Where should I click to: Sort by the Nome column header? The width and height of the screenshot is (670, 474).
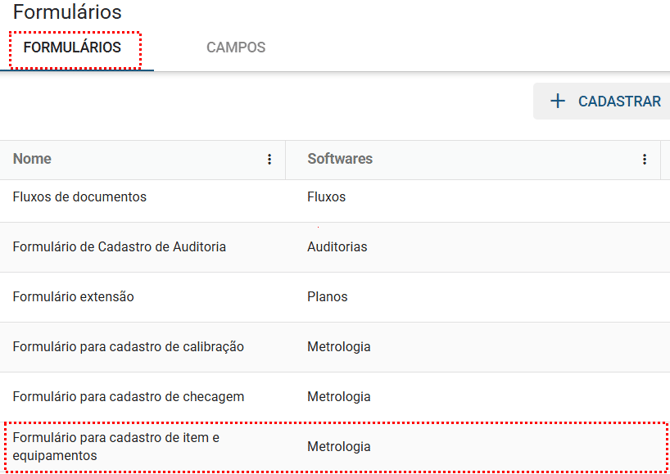point(32,159)
